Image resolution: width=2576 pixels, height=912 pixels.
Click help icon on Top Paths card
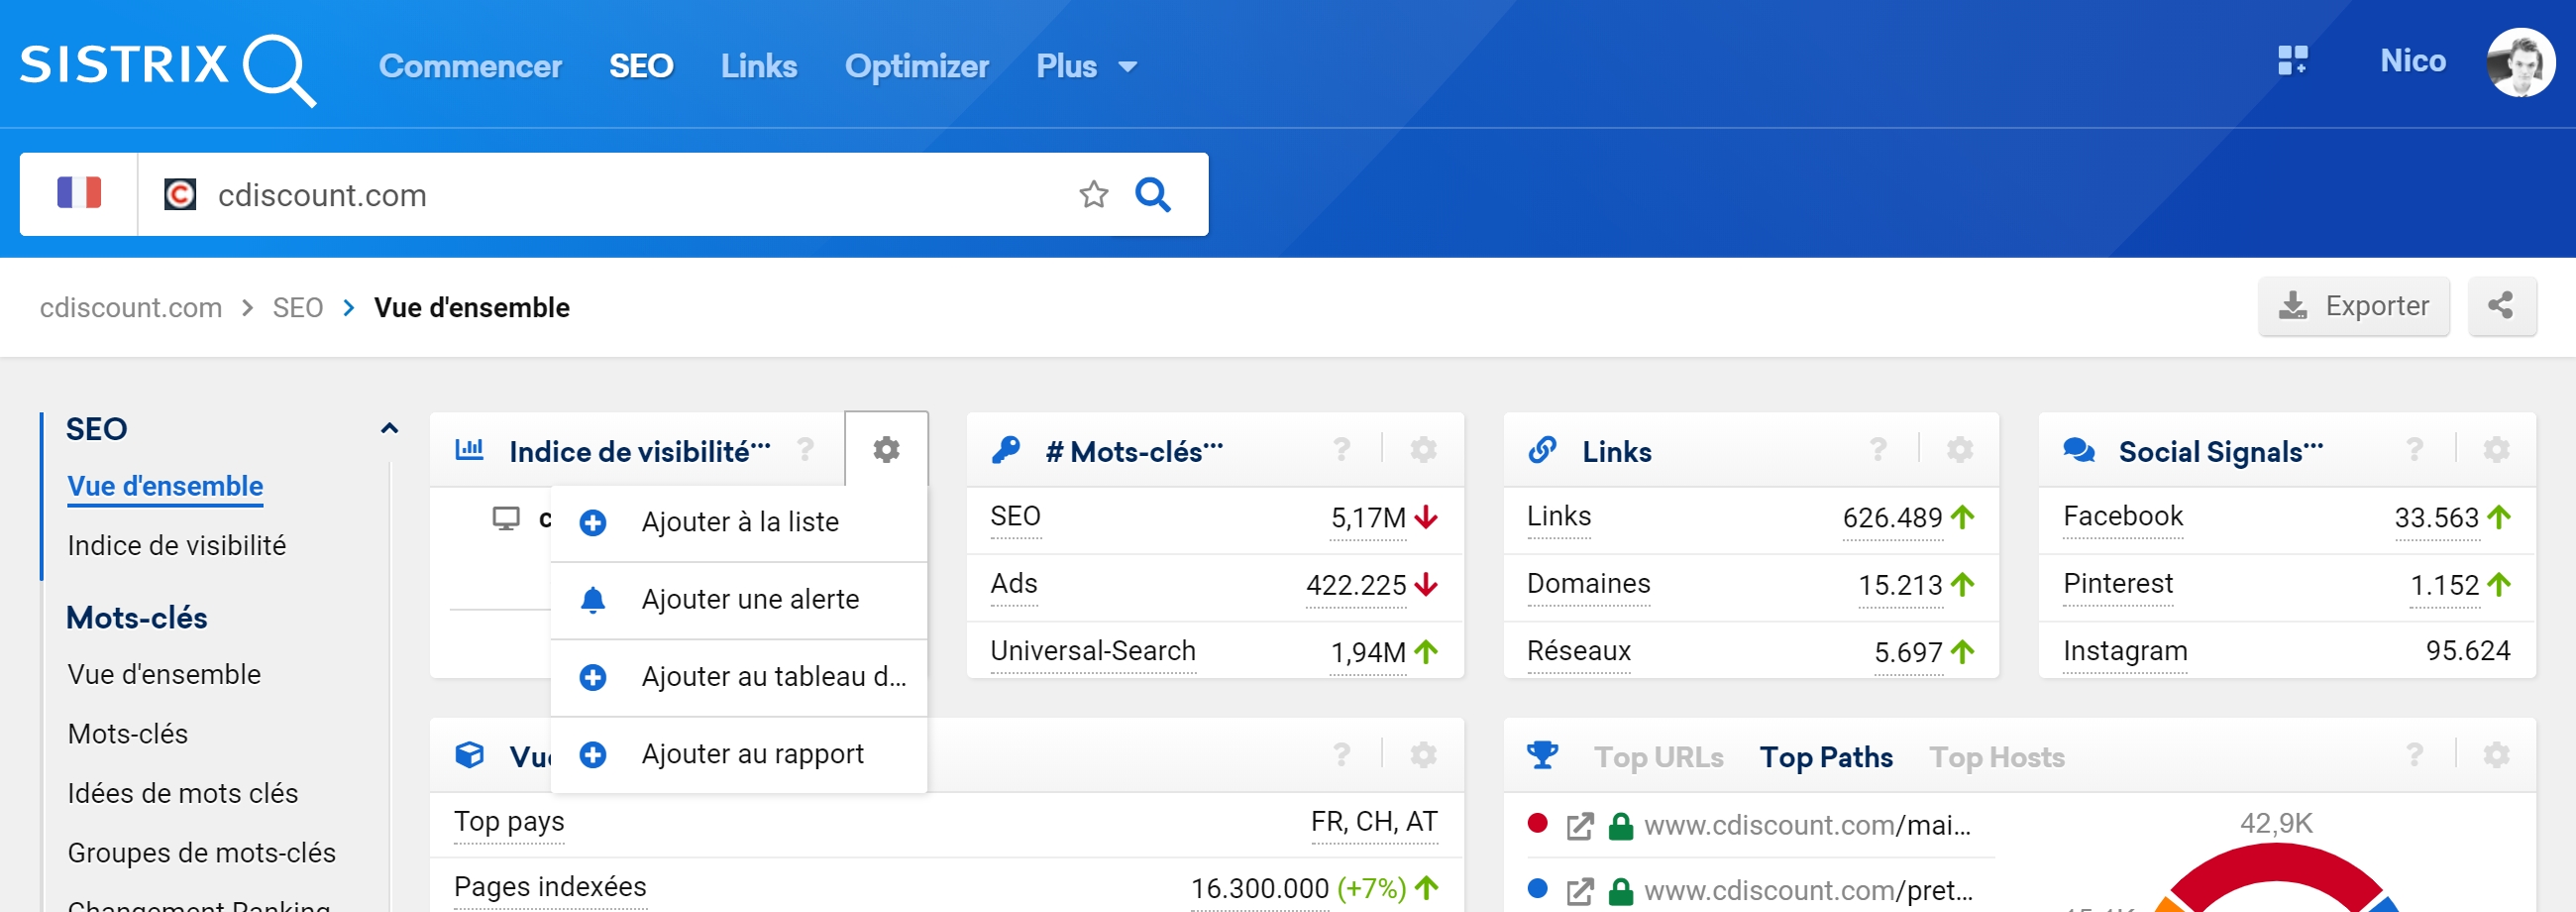(2415, 755)
